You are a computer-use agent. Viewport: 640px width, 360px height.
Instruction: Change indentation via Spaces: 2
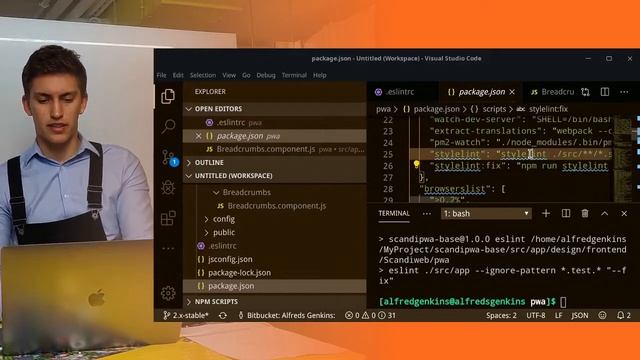pos(501,315)
